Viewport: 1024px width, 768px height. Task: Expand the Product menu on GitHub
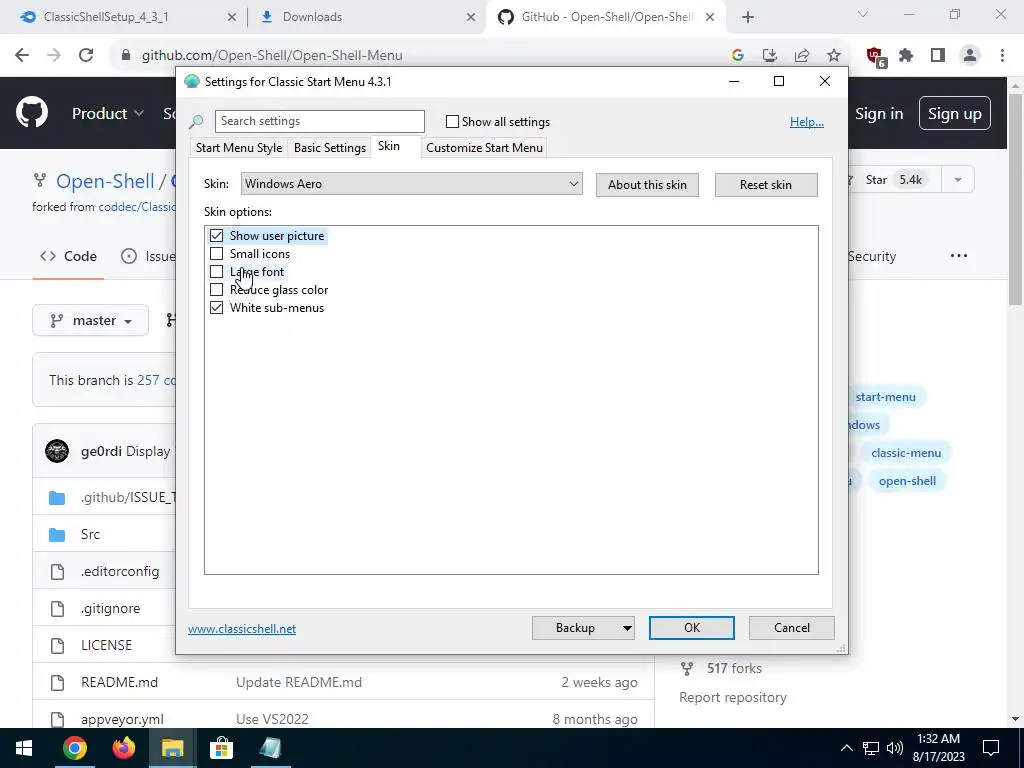(108, 114)
